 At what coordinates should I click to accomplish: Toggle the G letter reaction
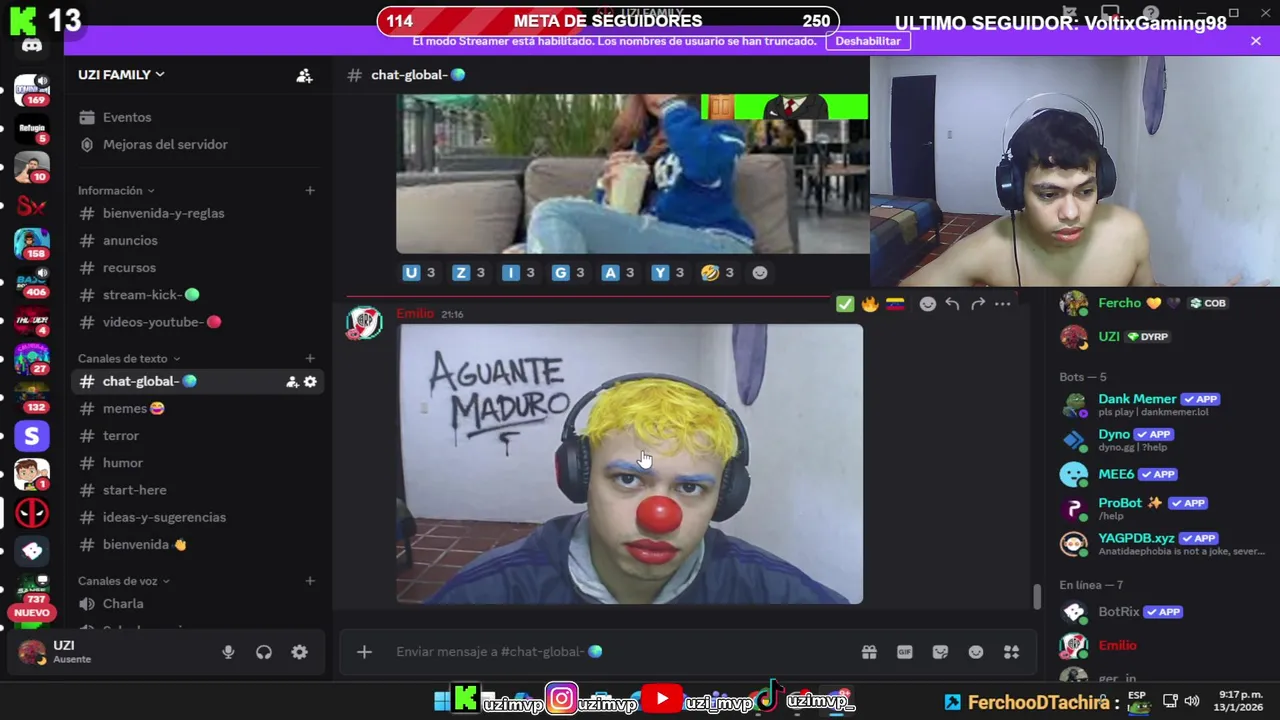pos(569,272)
